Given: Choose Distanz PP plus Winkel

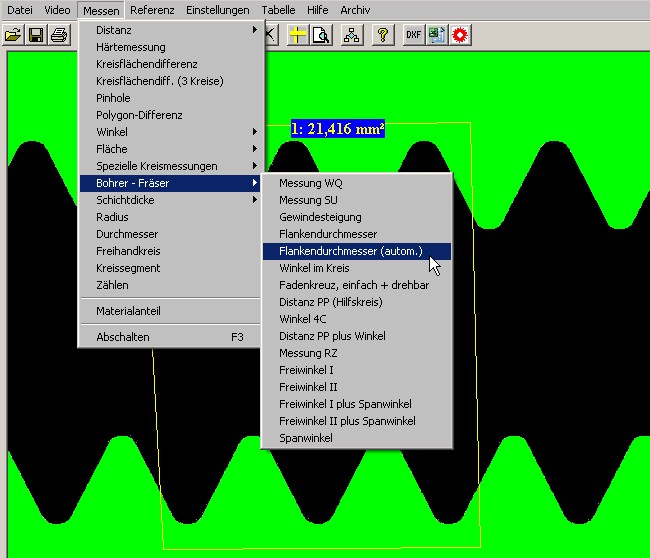Looking at the screenshot, I should coord(357,336).
